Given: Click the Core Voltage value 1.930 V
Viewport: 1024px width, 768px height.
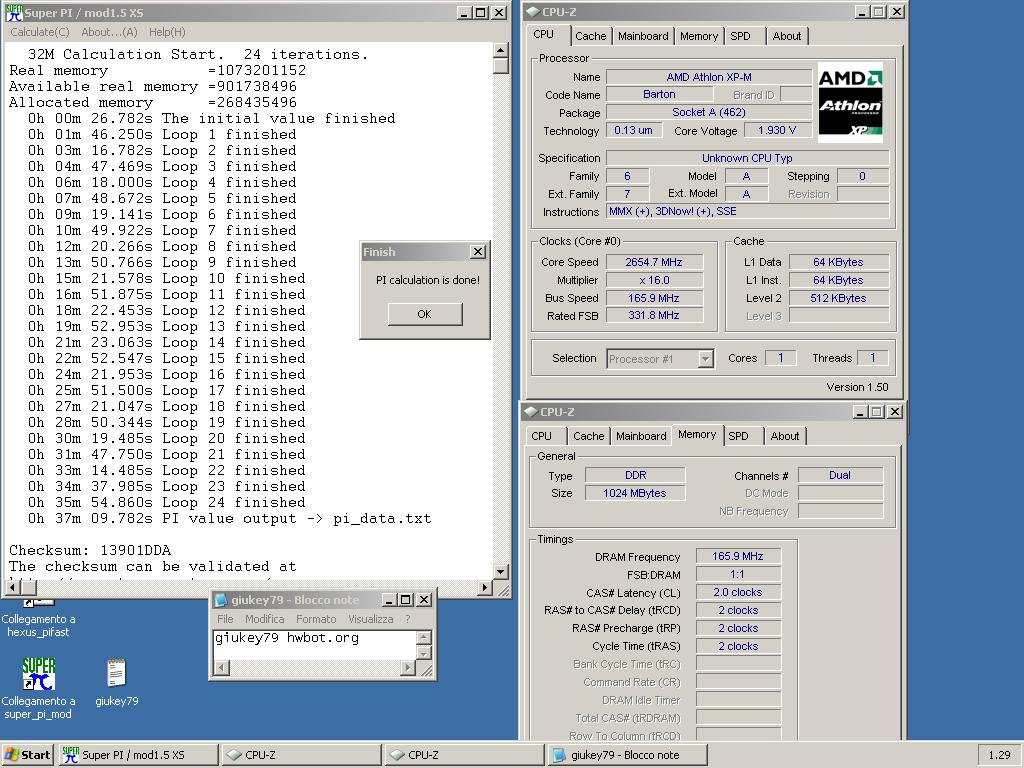Looking at the screenshot, I should pyautogui.click(x=777, y=130).
